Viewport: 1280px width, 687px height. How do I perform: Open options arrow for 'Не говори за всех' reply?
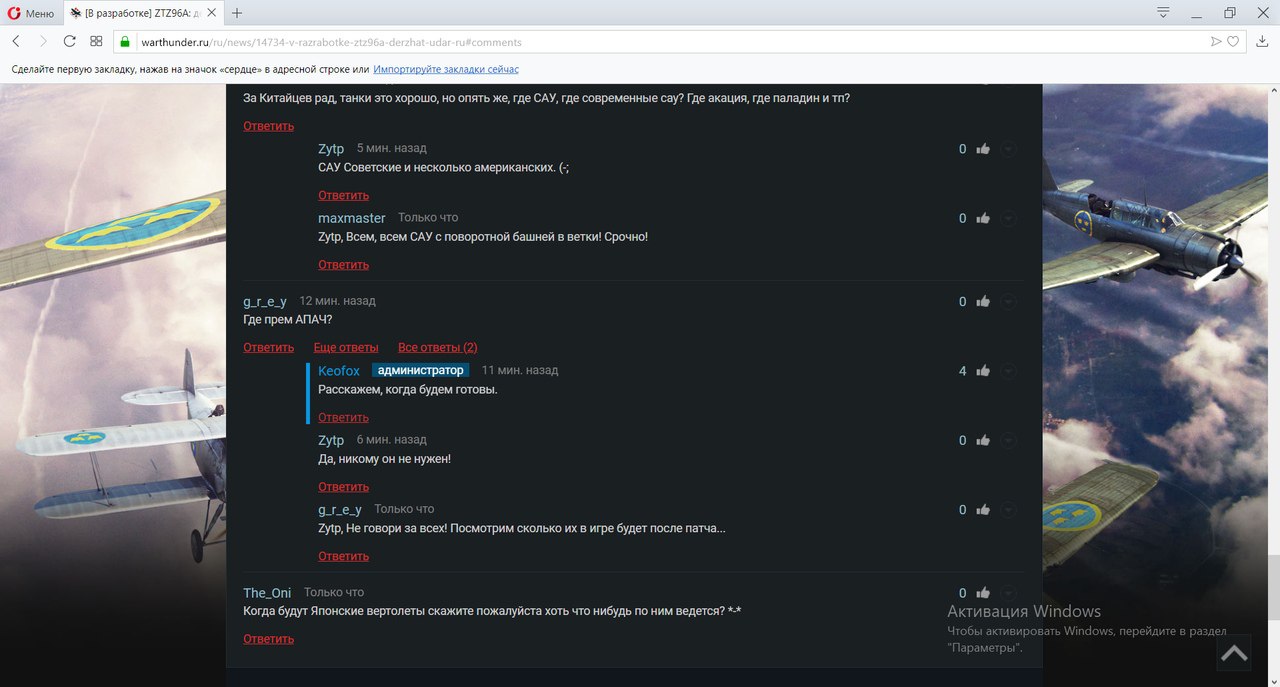[1008, 510]
